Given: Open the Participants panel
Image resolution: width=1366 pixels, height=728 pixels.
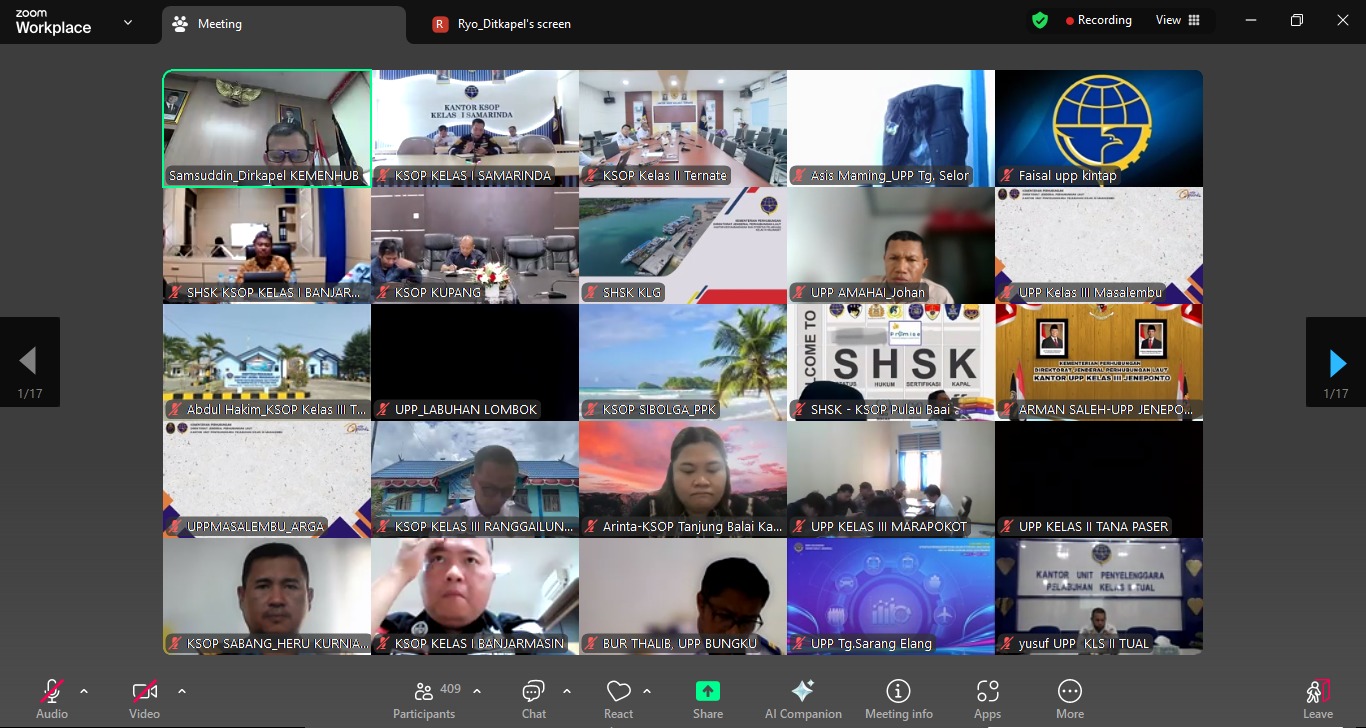Looking at the screenshot, I should pos(424,699).
